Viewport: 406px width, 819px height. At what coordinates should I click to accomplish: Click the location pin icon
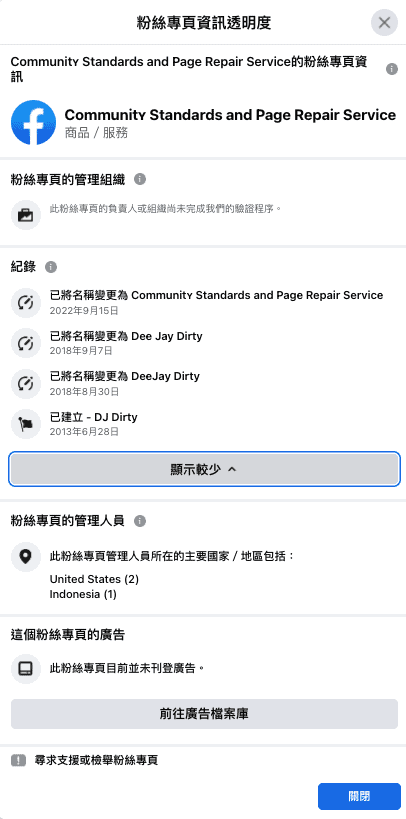[26, 557]
